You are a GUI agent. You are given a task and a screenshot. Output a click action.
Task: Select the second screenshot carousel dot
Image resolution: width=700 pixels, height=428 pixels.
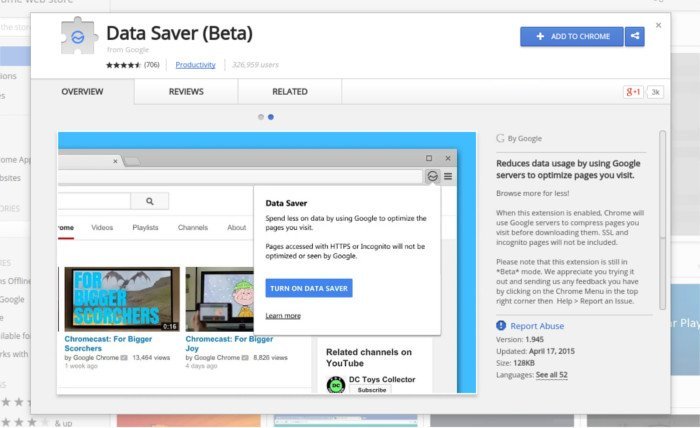[x=271, y=117]
